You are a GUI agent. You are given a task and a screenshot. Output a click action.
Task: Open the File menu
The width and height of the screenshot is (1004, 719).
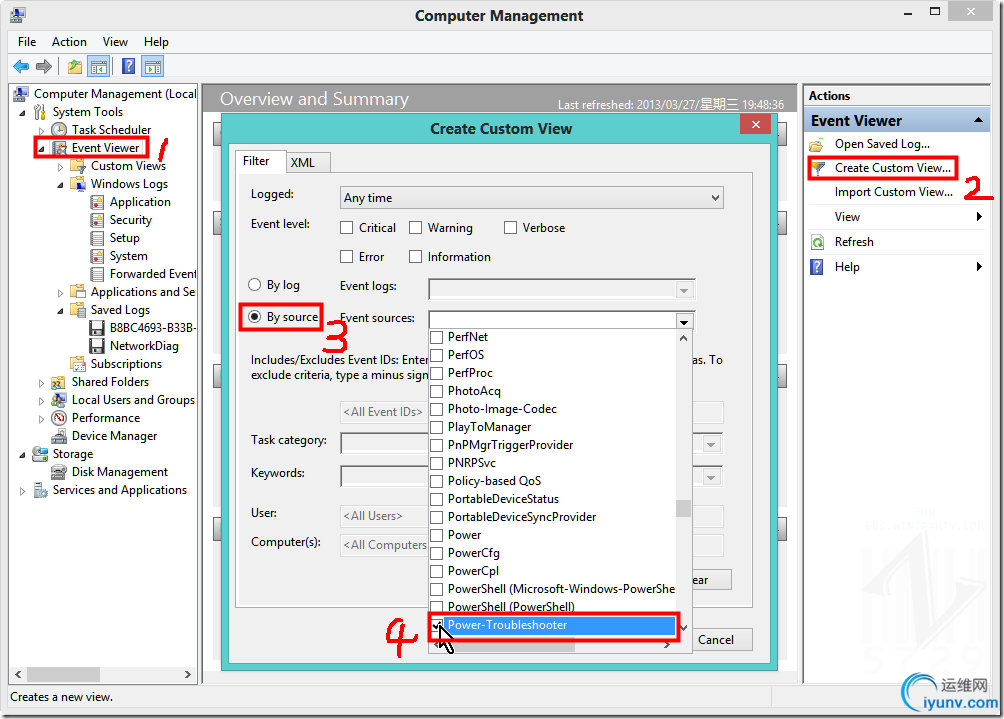click(x=27, y=42)
